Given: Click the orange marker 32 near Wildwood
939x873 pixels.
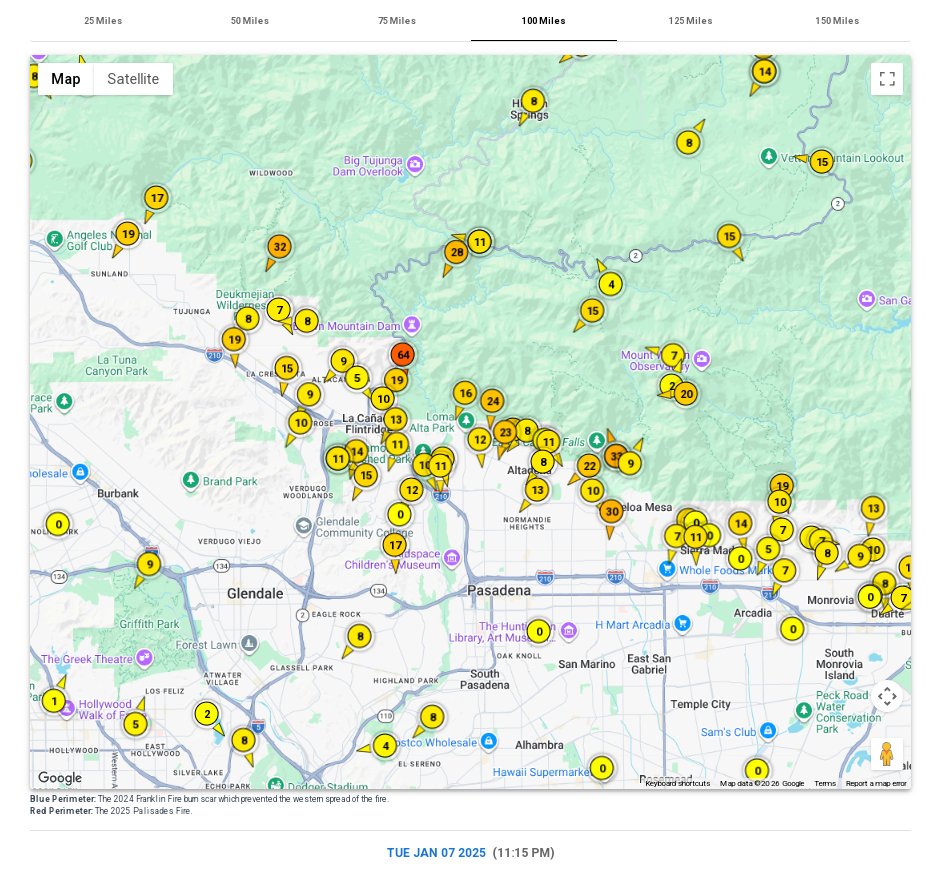Looking at the screenshot, I should click(x=280, y=247).
